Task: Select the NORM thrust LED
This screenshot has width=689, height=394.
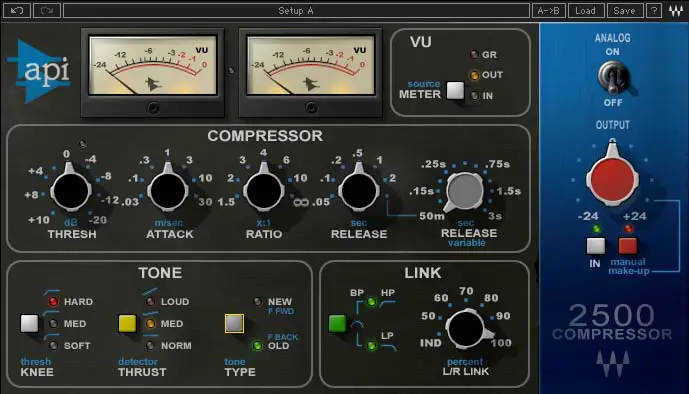Action: tap(150, 346)
